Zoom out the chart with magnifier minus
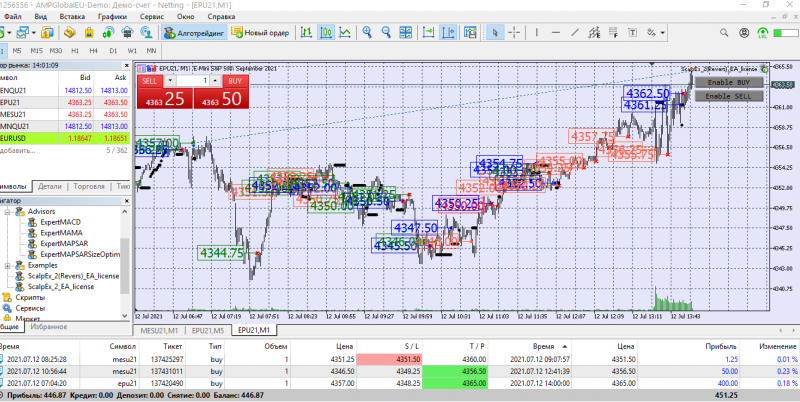Image resolution: width=800 pixels, height=402 pixels. 386,33
